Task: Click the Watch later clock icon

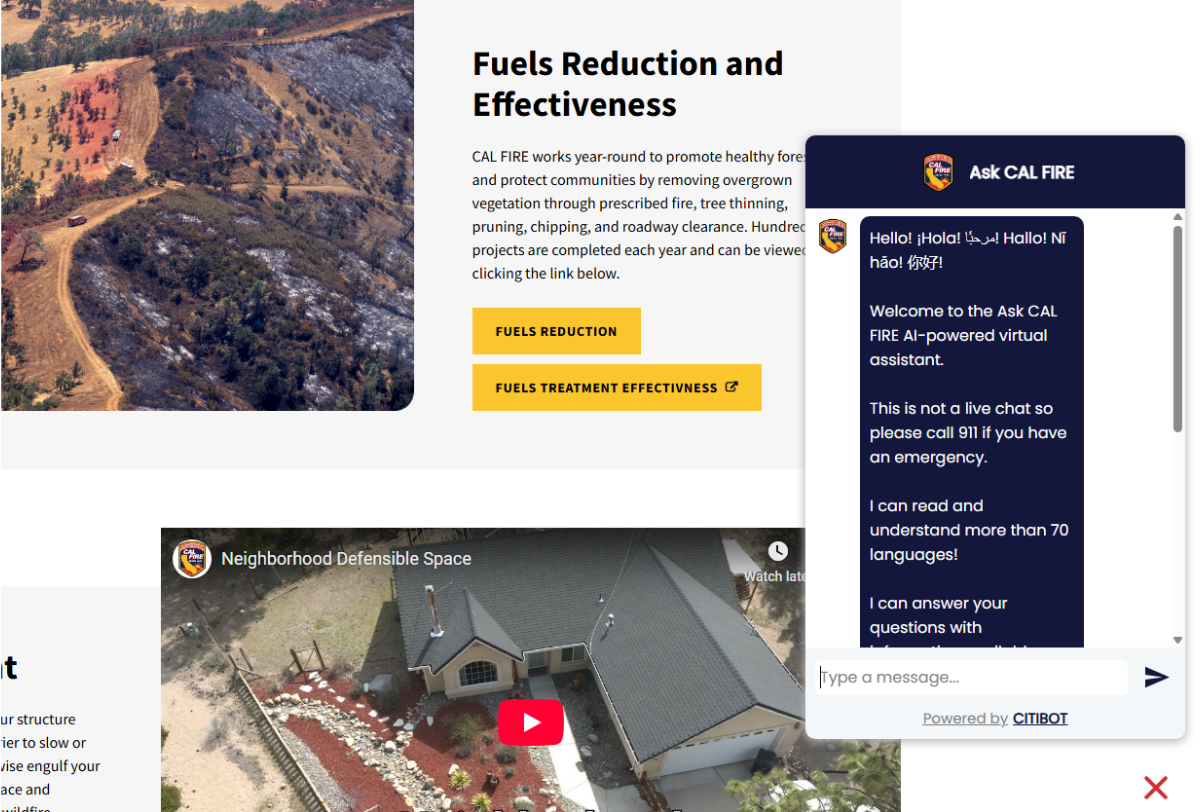Action: click(778, 551)
